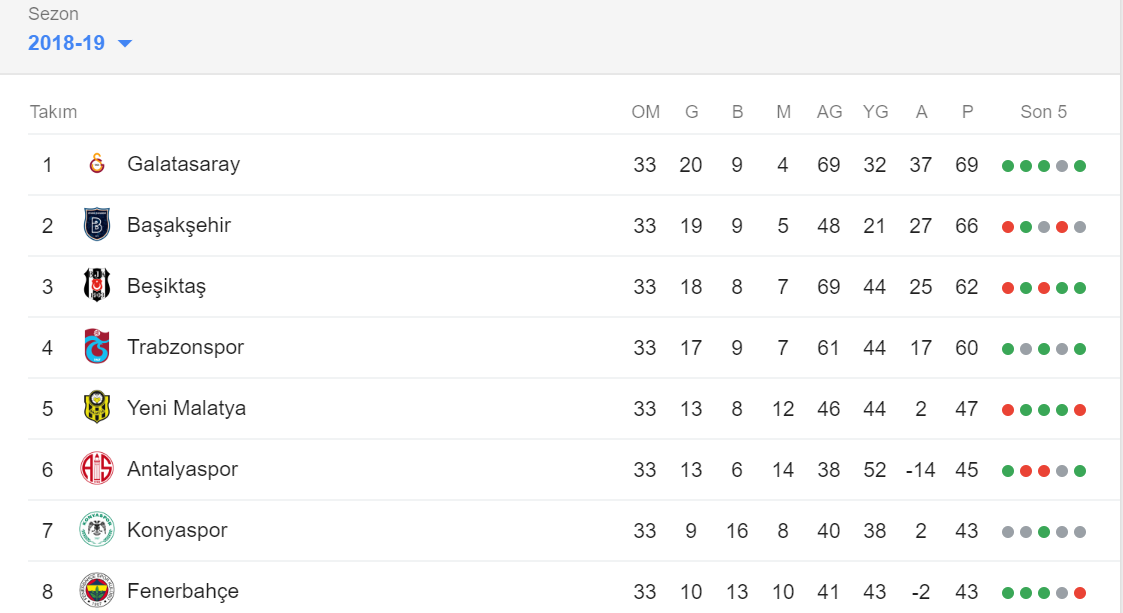The image size is (1123, 613).
Task: Click the Trabzonspor club crest
Action: coord(97,347)
